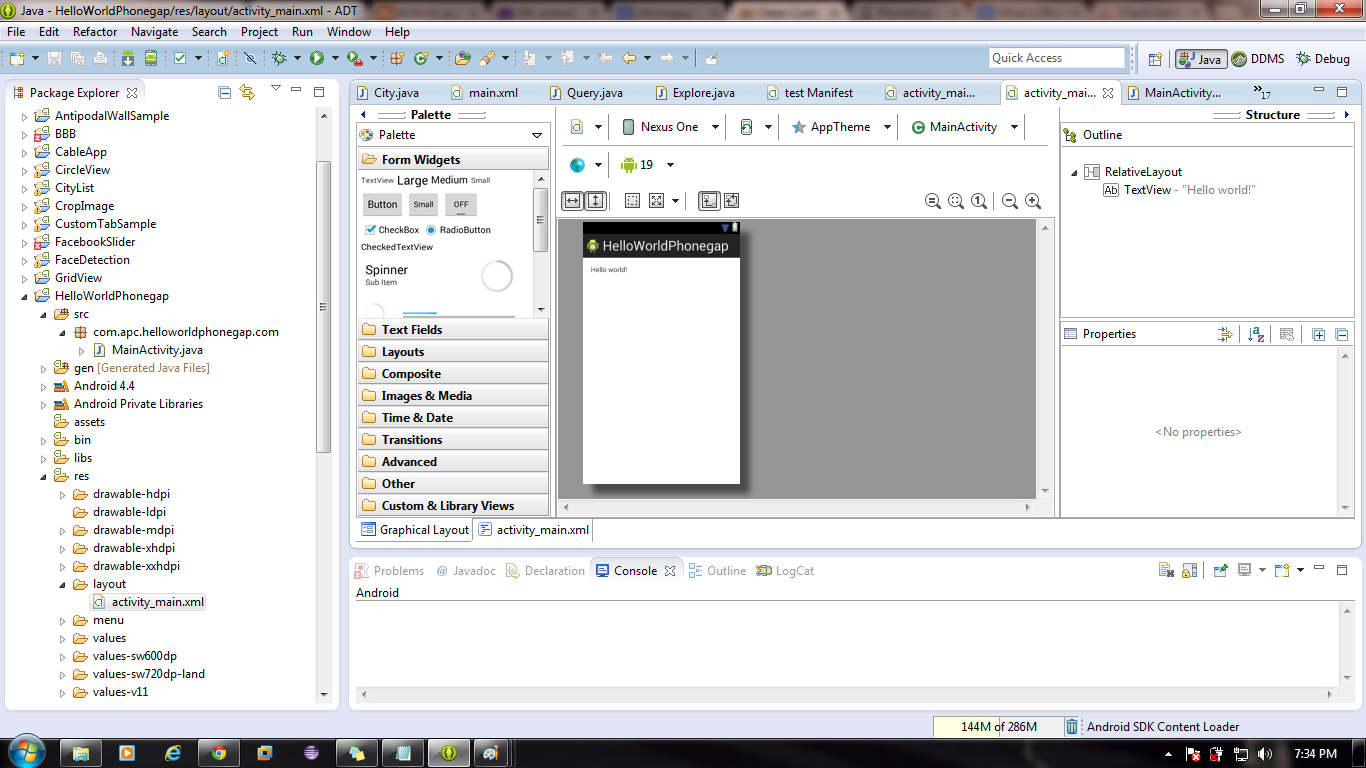The height and width of the screenshot is (768, 1366).
Task: Zoom layout to 100 percent
Action: 979,201
